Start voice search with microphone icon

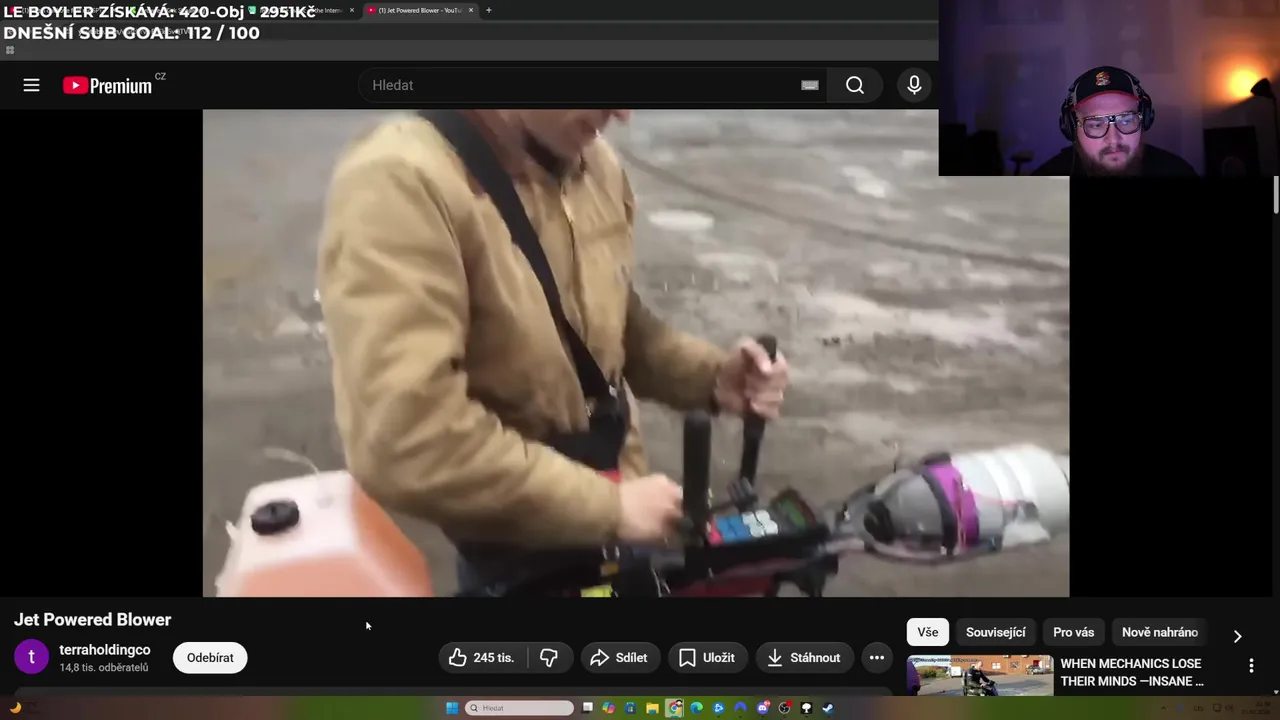914,85
